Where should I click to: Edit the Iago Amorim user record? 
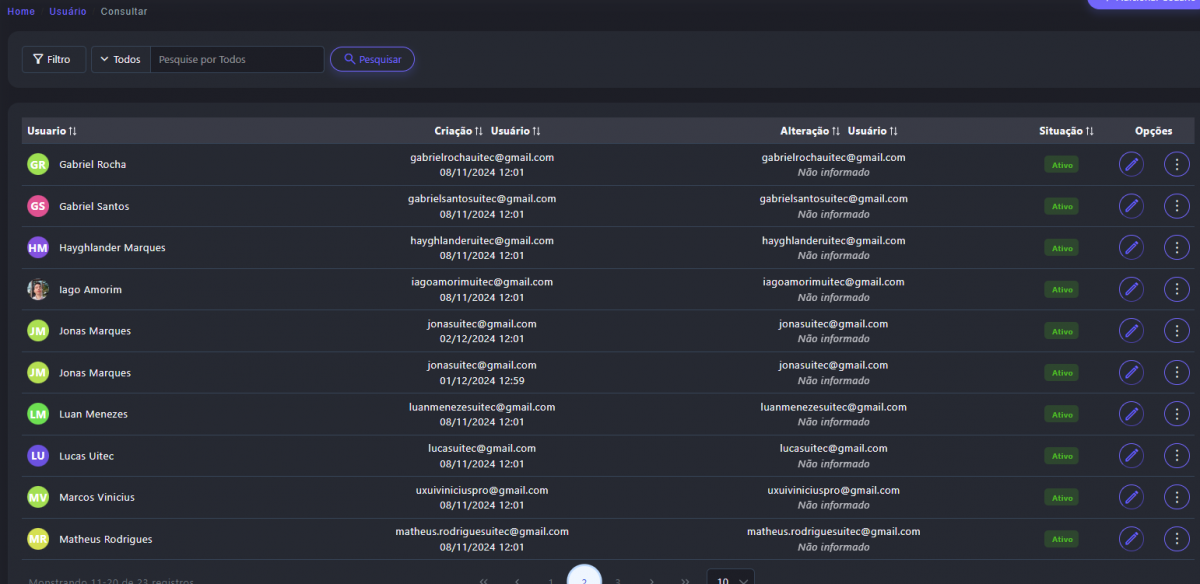coord(1131,289)
